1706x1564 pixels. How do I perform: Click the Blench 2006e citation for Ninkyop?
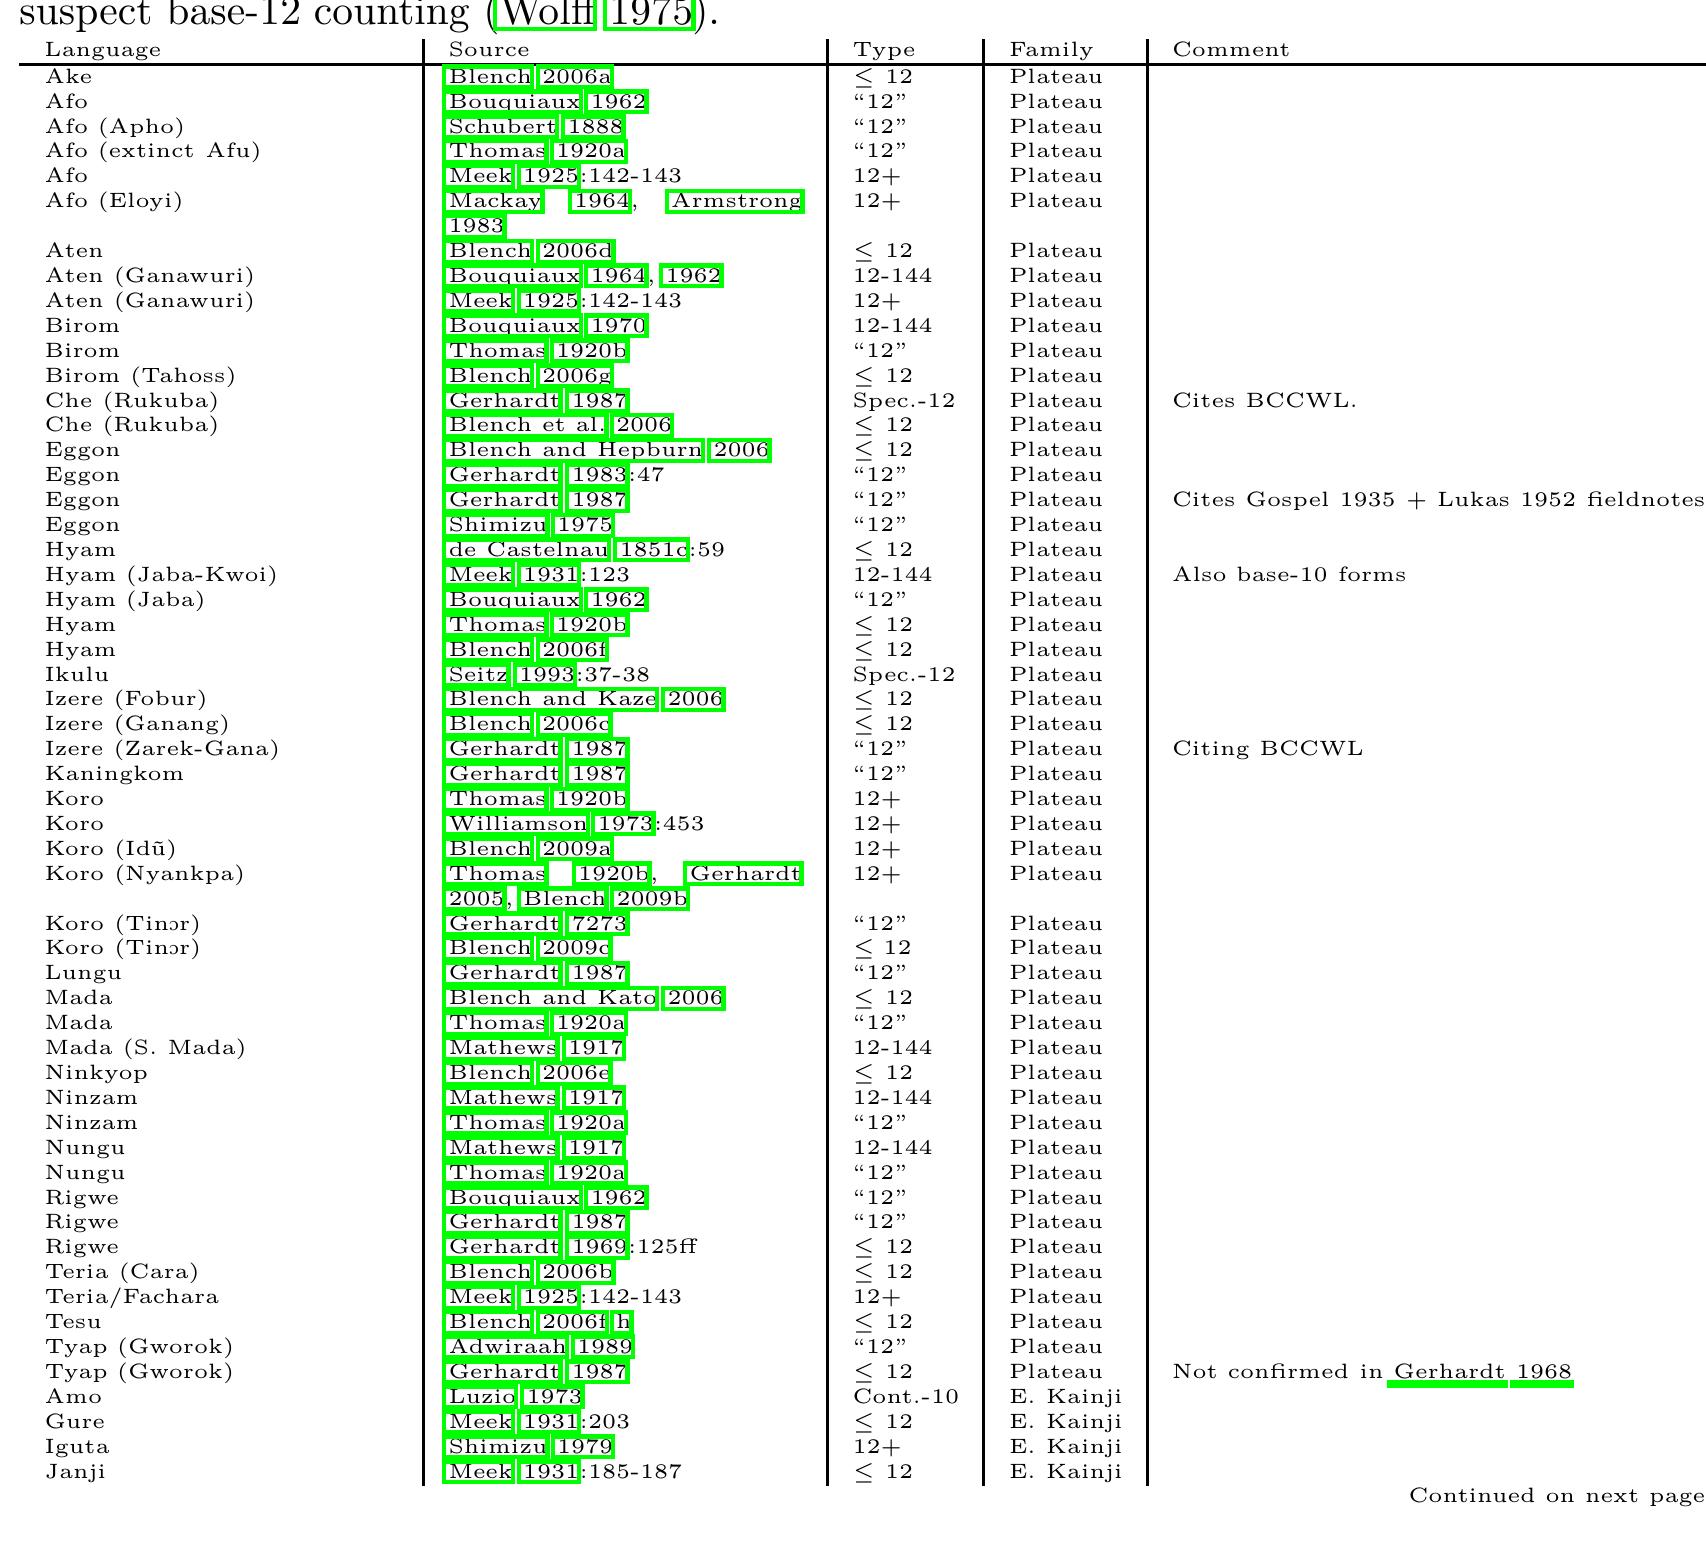tap(528, 1073)
